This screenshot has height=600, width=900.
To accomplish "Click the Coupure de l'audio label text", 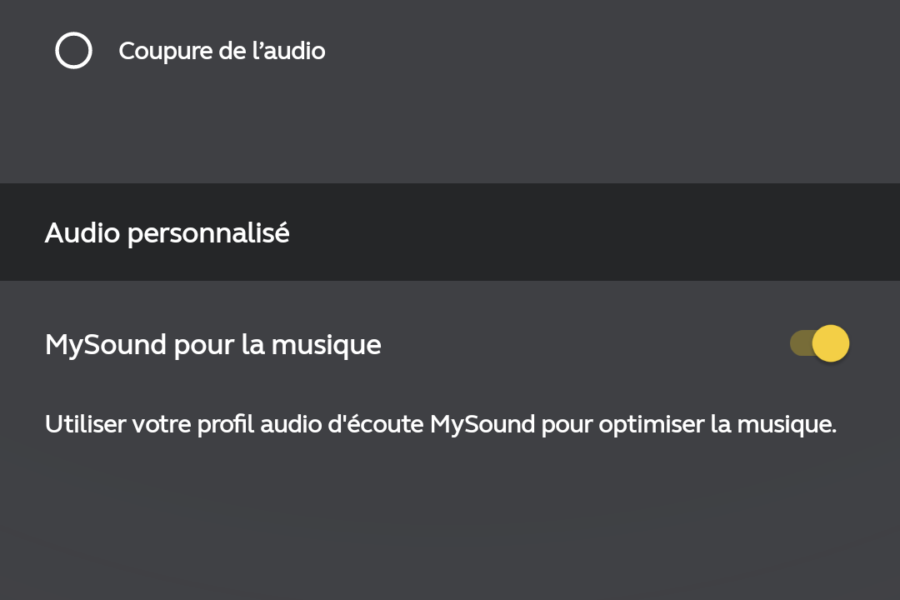I will click(x=222, y=51).
